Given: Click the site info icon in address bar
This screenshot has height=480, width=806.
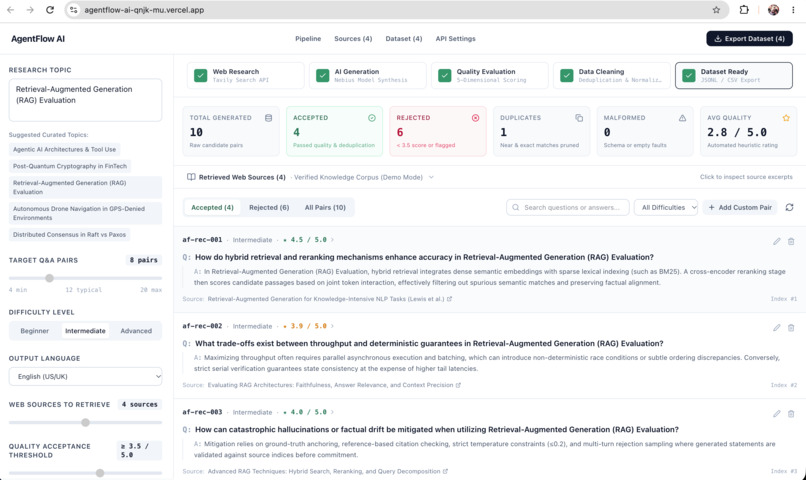Looking at the screenshot, I should click(74, 10).
